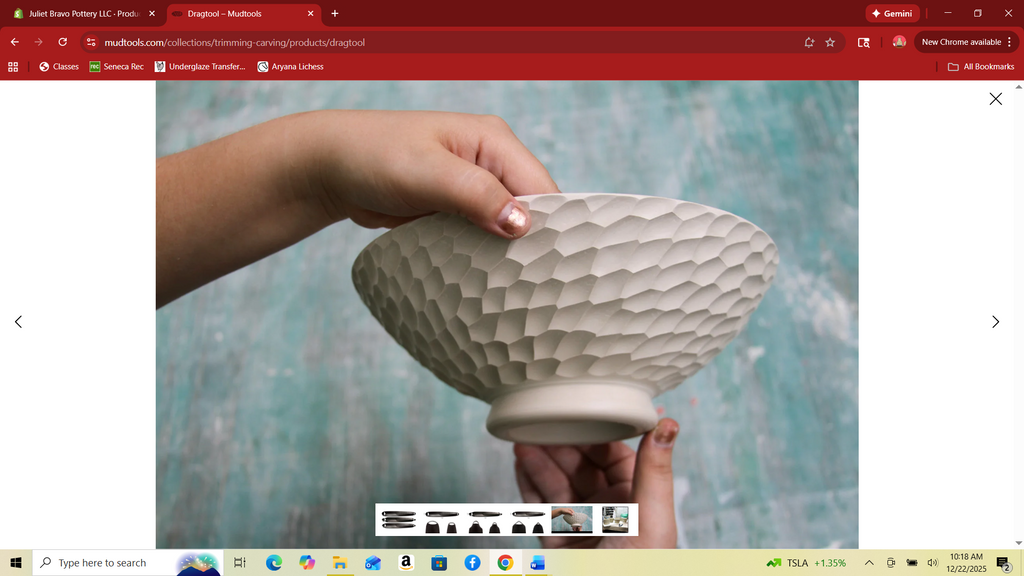The image size is (1024, 576).
Task: Close the image lightbox viewer
Action: [x=995, y=99]
